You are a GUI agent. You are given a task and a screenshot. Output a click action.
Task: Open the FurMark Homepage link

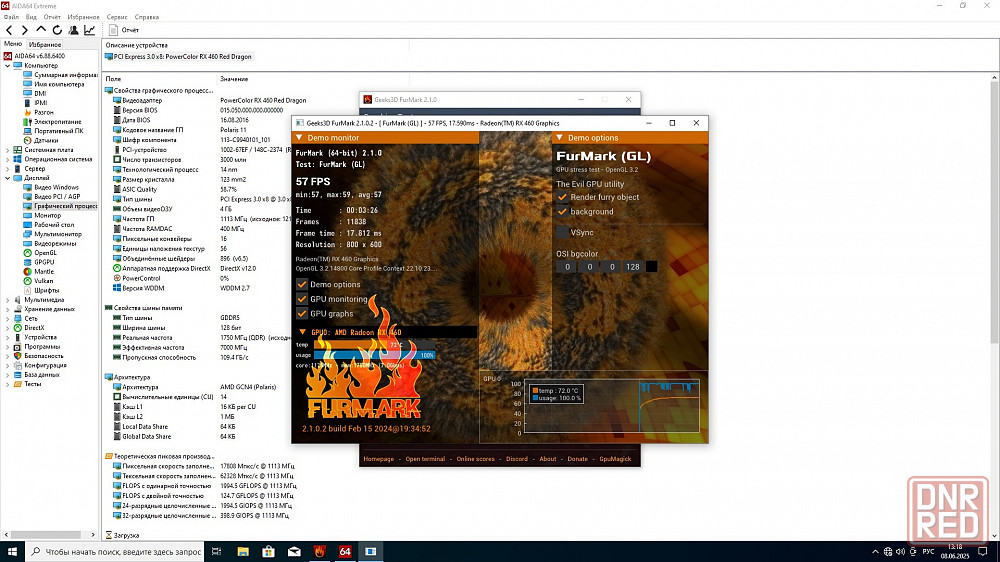[x=379, y=459]
